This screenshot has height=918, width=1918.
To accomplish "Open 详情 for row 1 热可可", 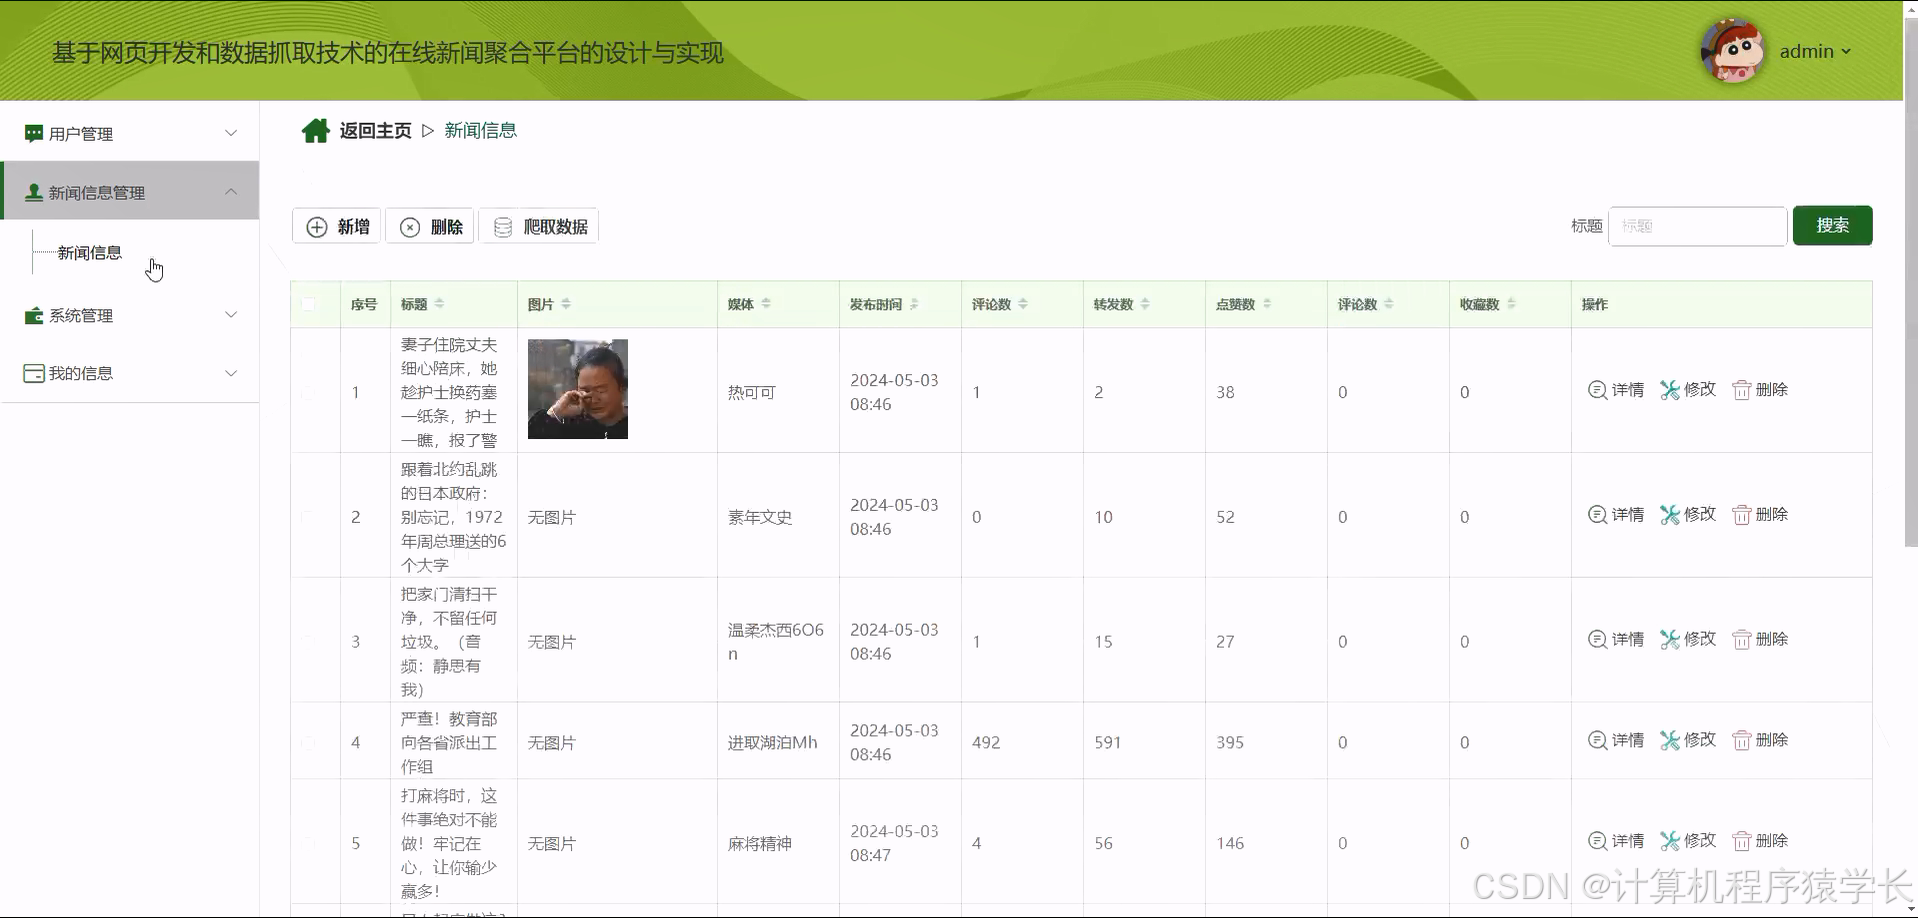I will coord(1616,390).
